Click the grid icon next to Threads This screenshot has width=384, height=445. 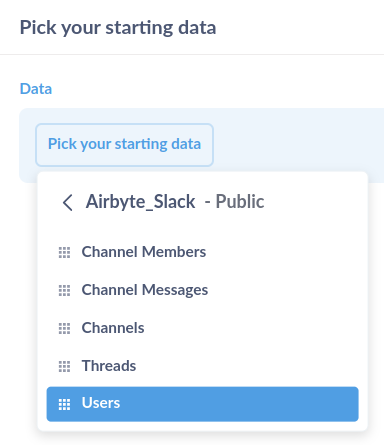64,366
